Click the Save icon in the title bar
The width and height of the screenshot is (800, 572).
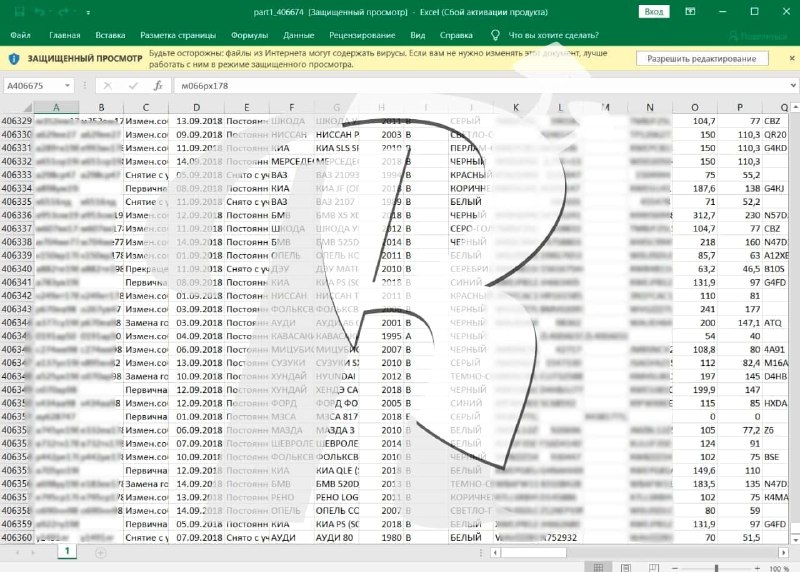(19, 12)
